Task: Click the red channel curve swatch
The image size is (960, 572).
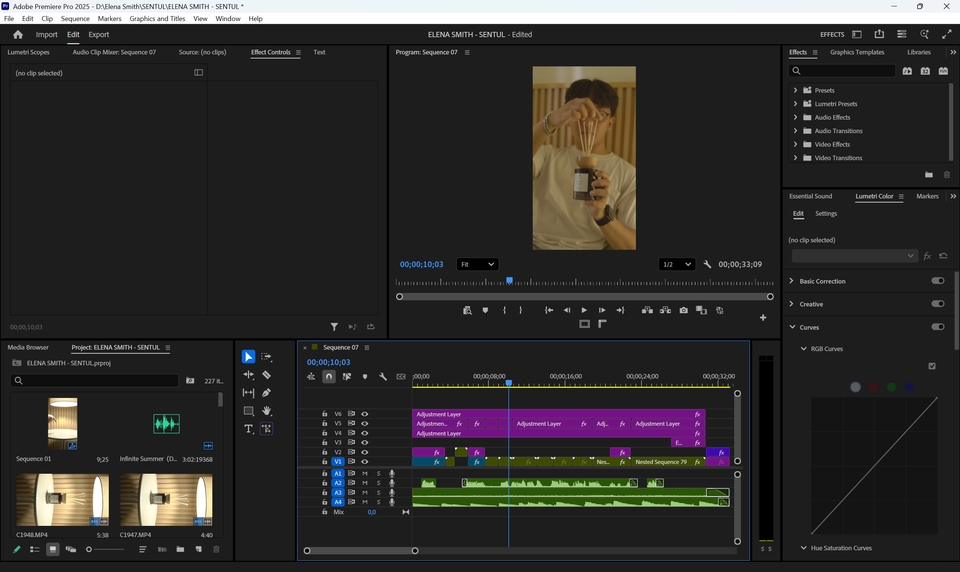Action: pos(873,387)
